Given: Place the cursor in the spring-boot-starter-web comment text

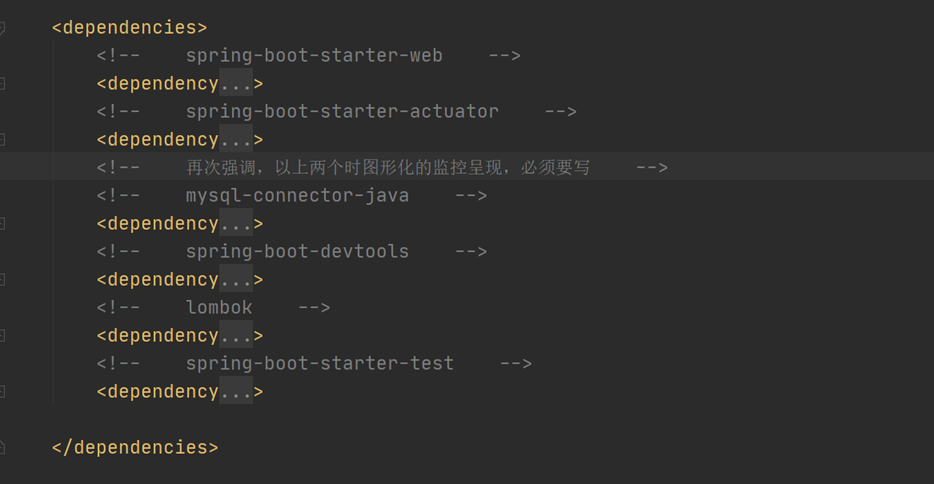Looking at the screenshot, I should click(314, 55).
